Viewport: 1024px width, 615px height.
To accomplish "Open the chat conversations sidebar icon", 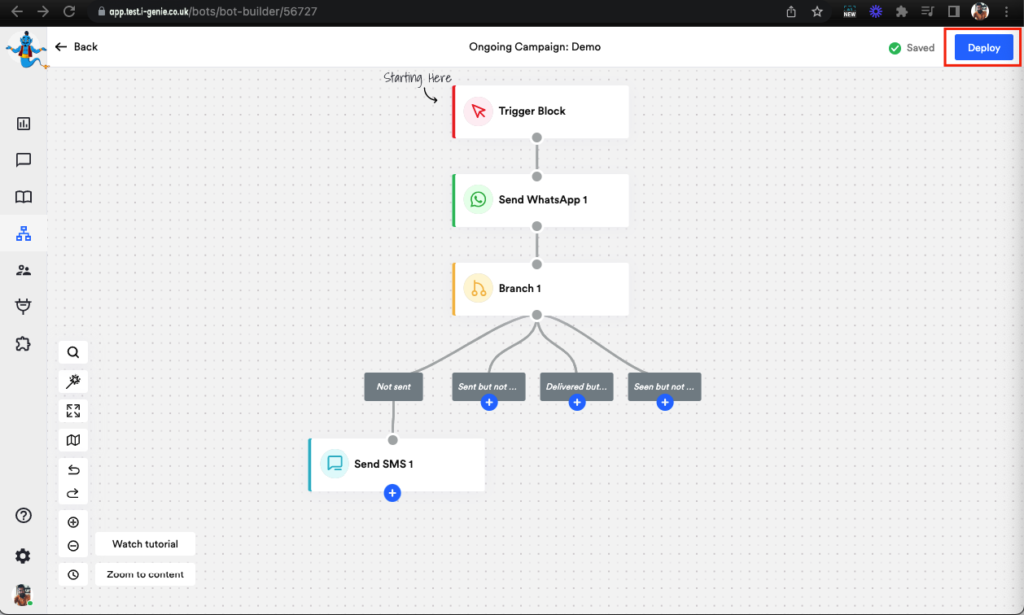I will pyautogui.click(x=24, y=160).
